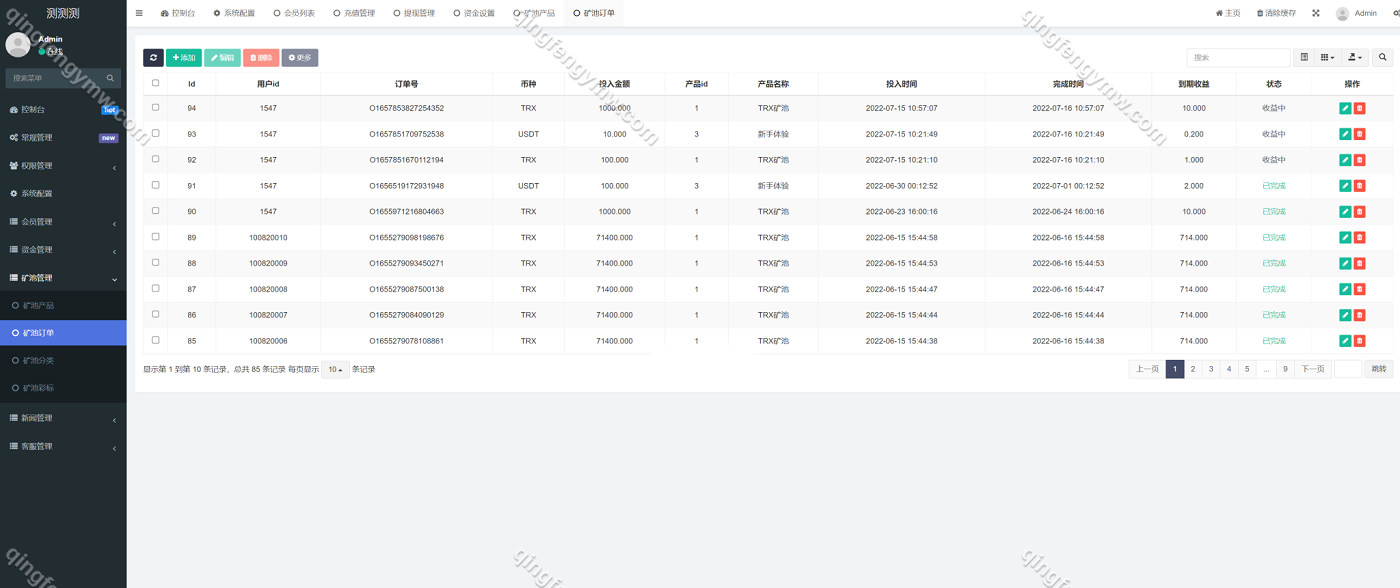Click the table search input field
1400x588 pixels.
click(1238, 58)
